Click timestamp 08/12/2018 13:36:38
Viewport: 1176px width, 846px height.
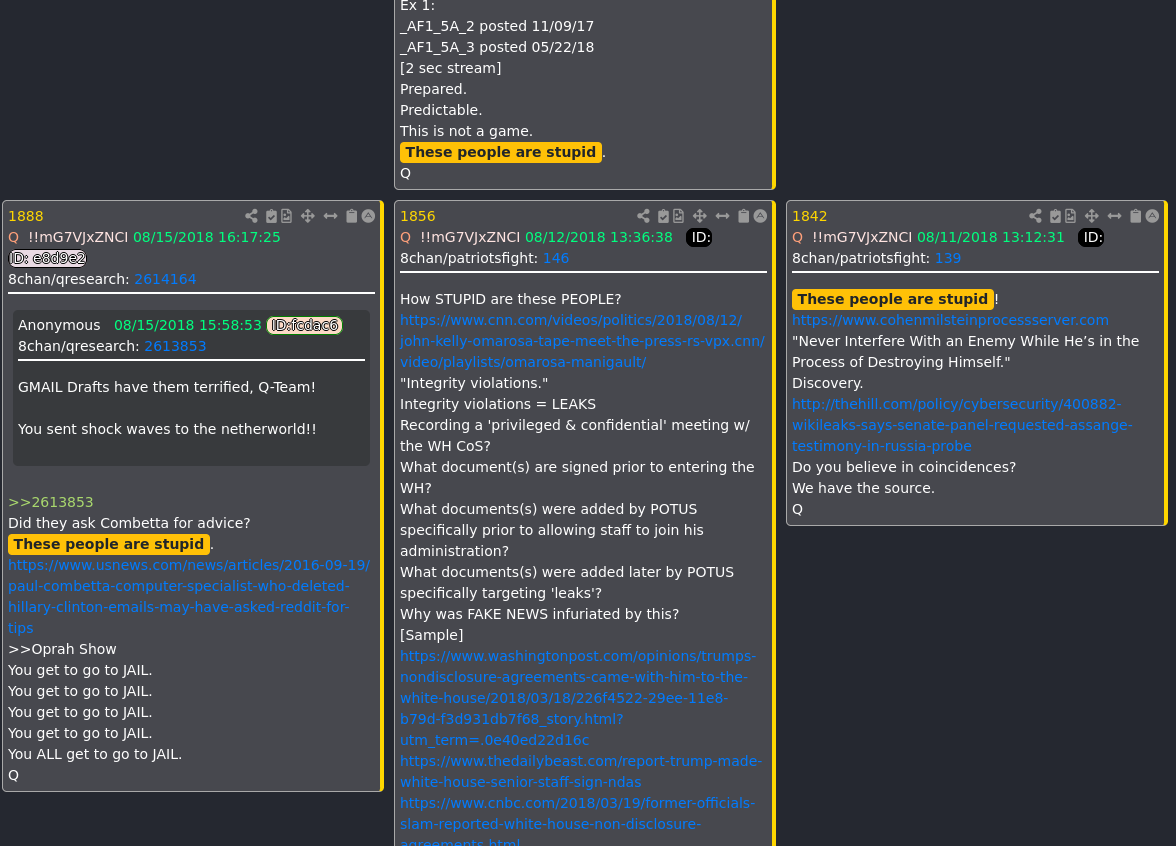[x=598, y=237]
